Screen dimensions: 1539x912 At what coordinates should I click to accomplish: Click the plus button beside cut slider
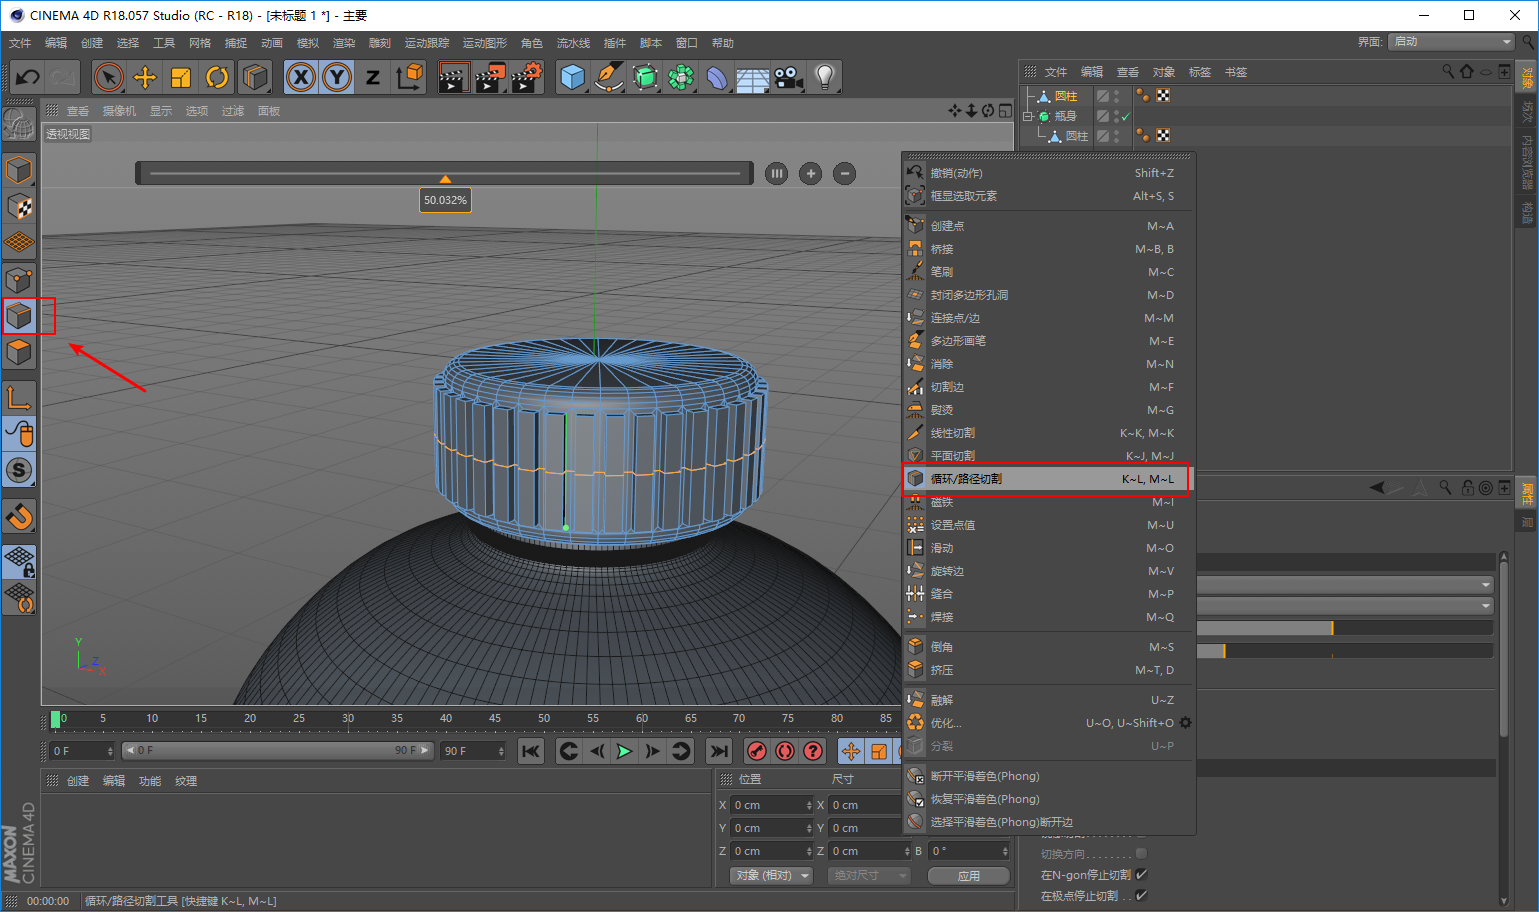pyautogui.click(x=811, y=173)
